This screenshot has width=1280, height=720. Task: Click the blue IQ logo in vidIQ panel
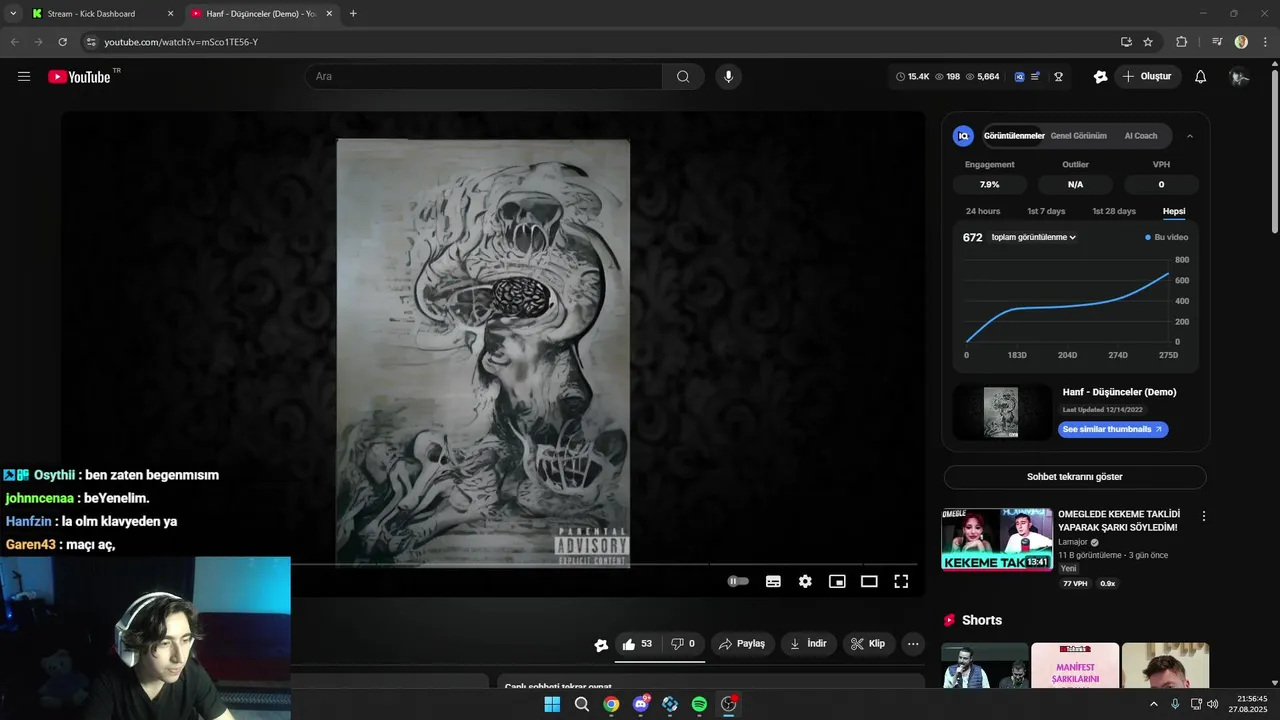pyautogui.click(x=964, y=136)
